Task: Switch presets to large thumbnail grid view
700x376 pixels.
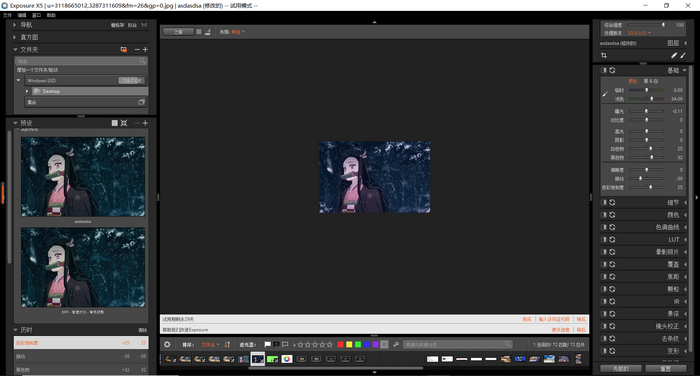Action: (x=115, y=123)
